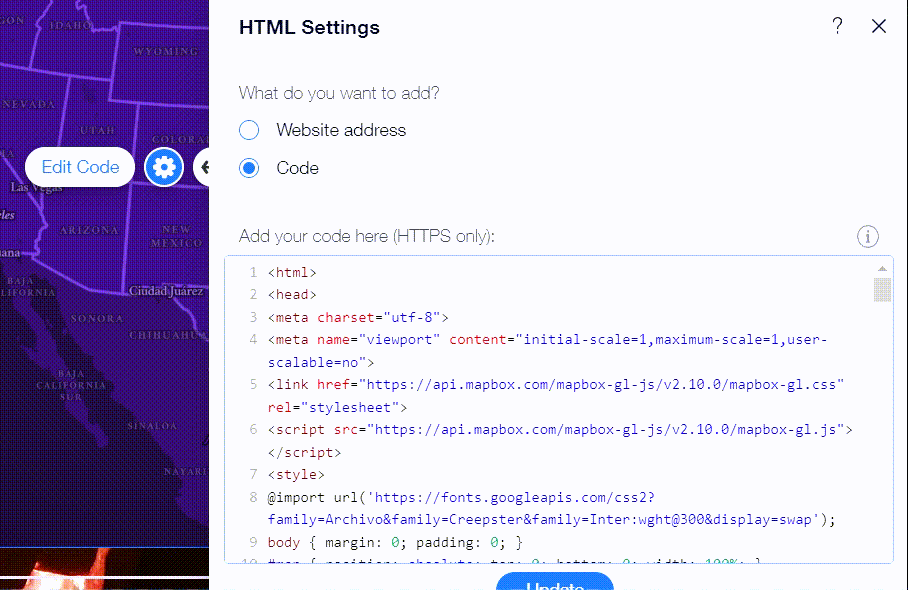Click the meta viewport code line
The width and height of the screenshot is (908, 590).
pos(547,339)
